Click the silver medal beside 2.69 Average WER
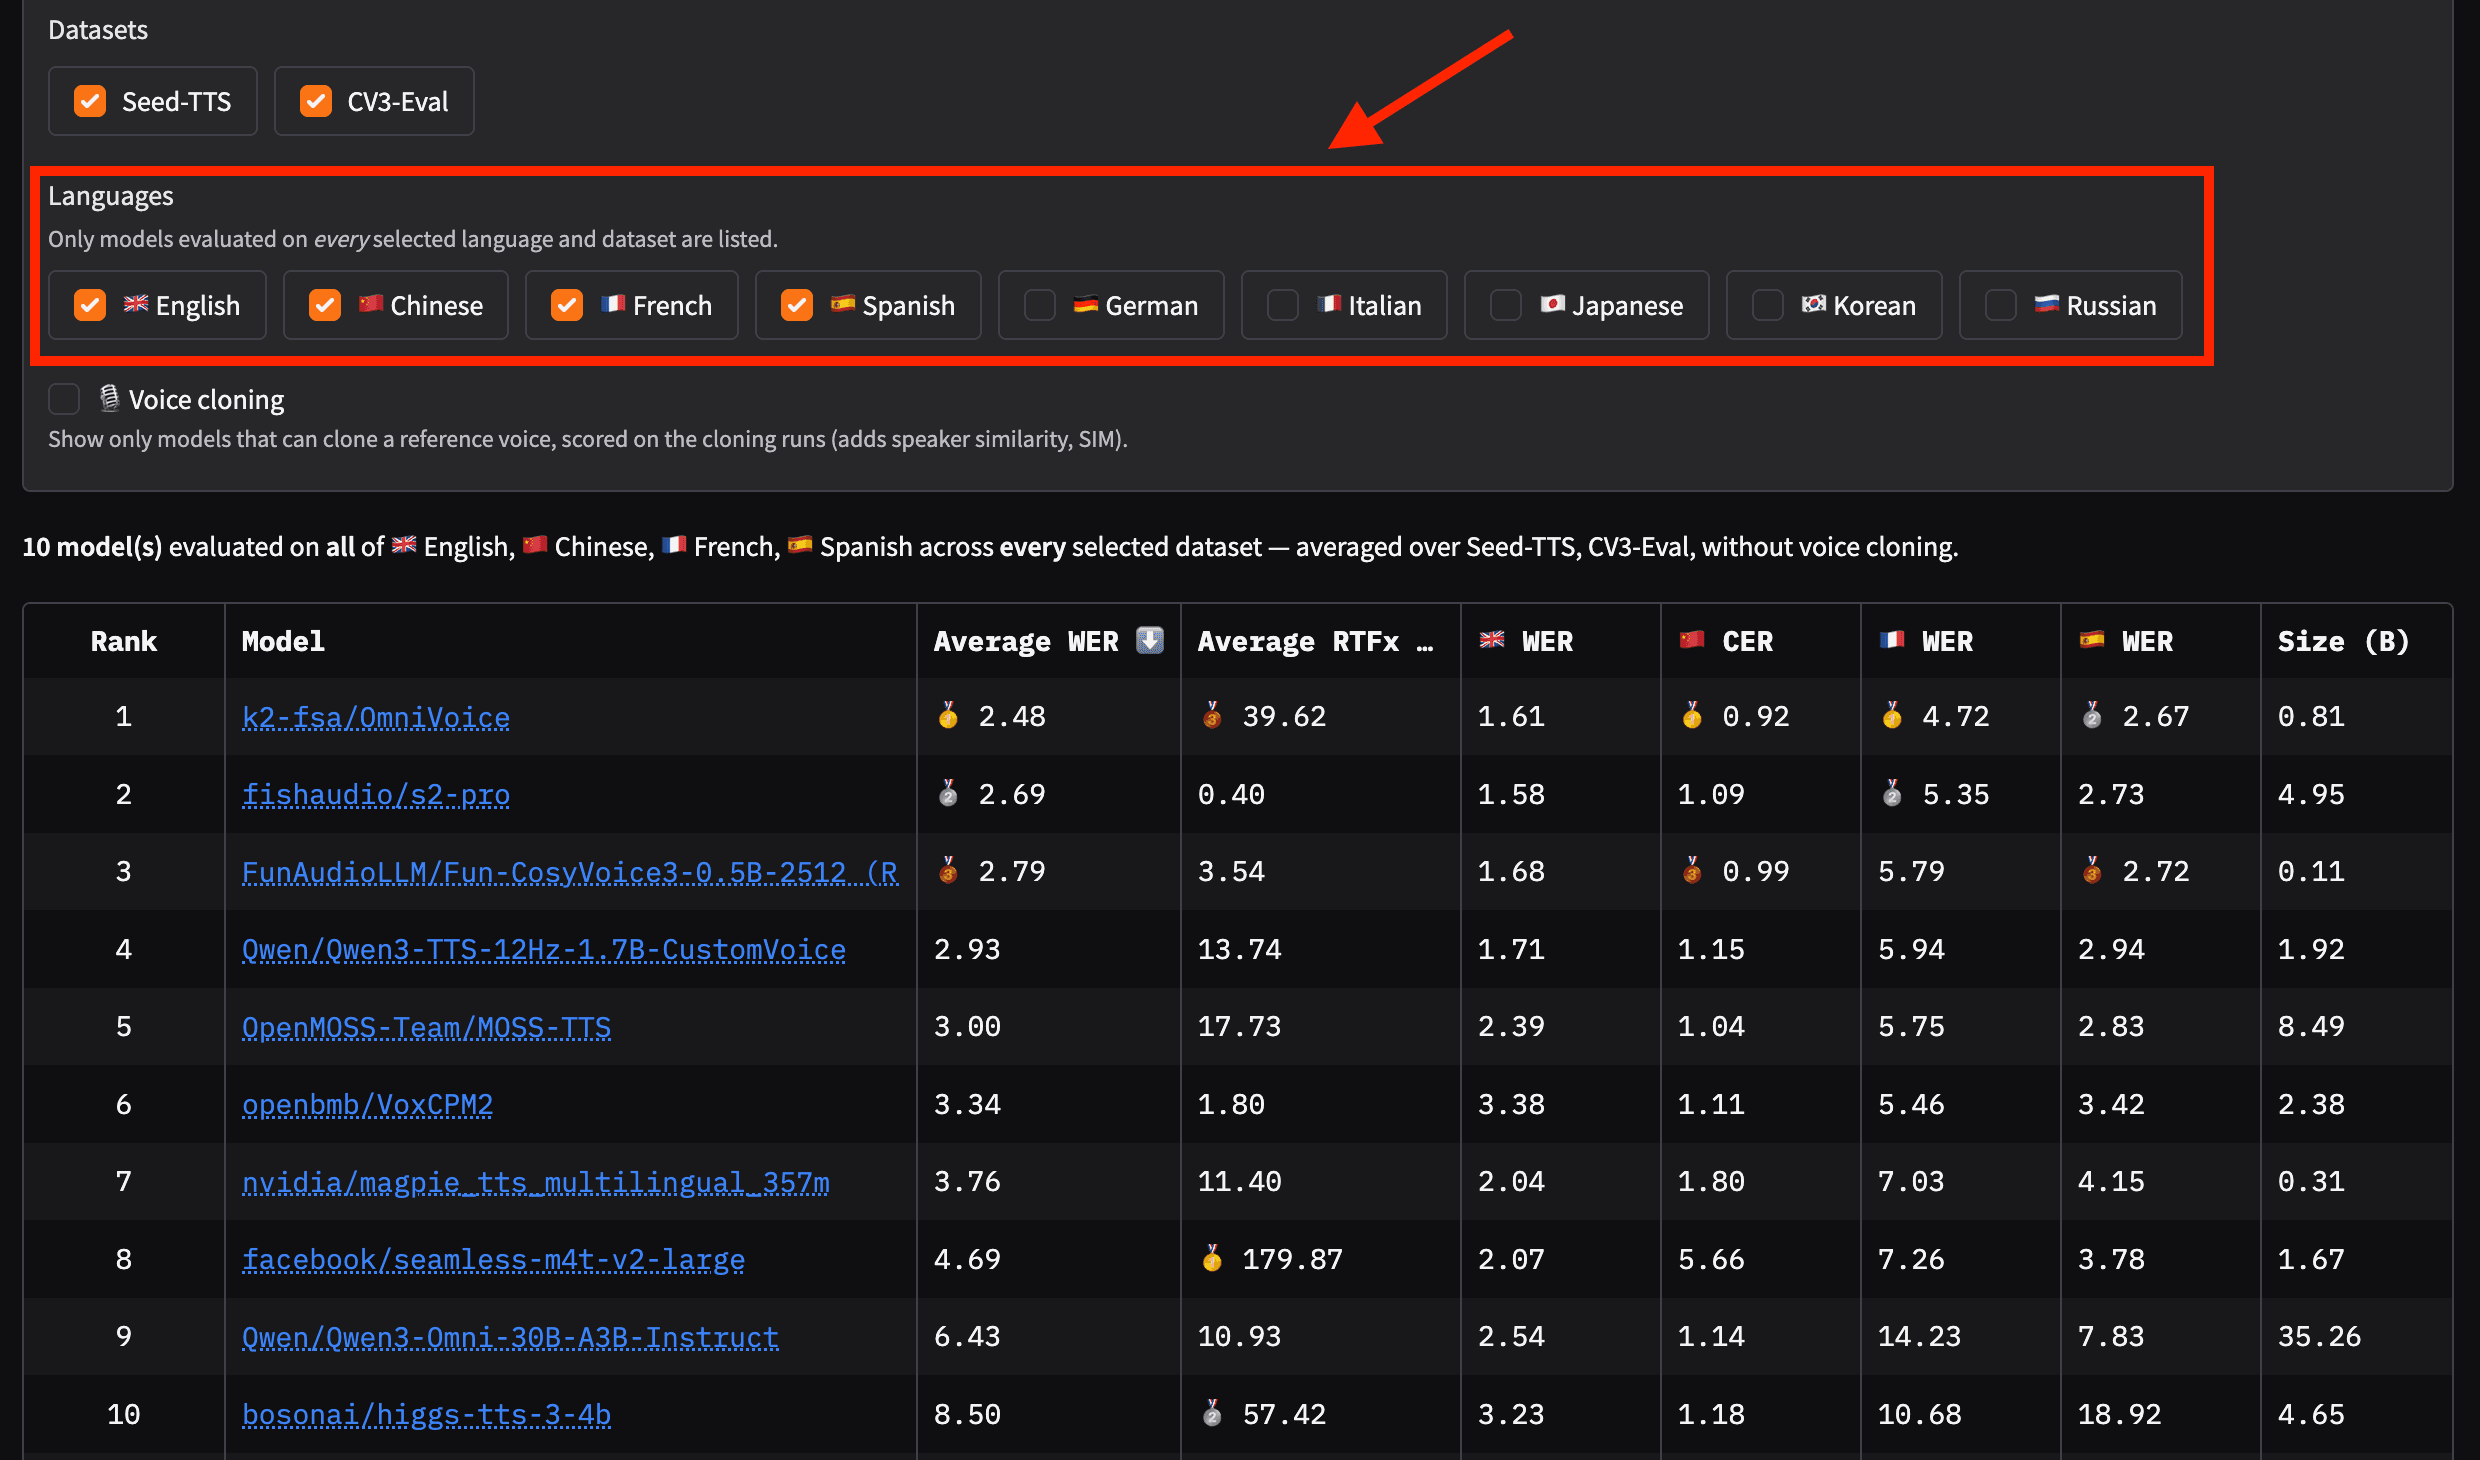 tap(948, 793)
